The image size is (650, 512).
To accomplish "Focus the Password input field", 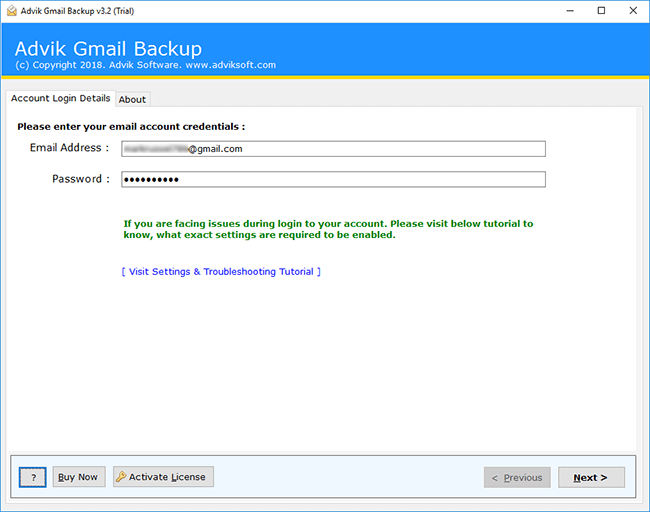I will coord(333,180).
